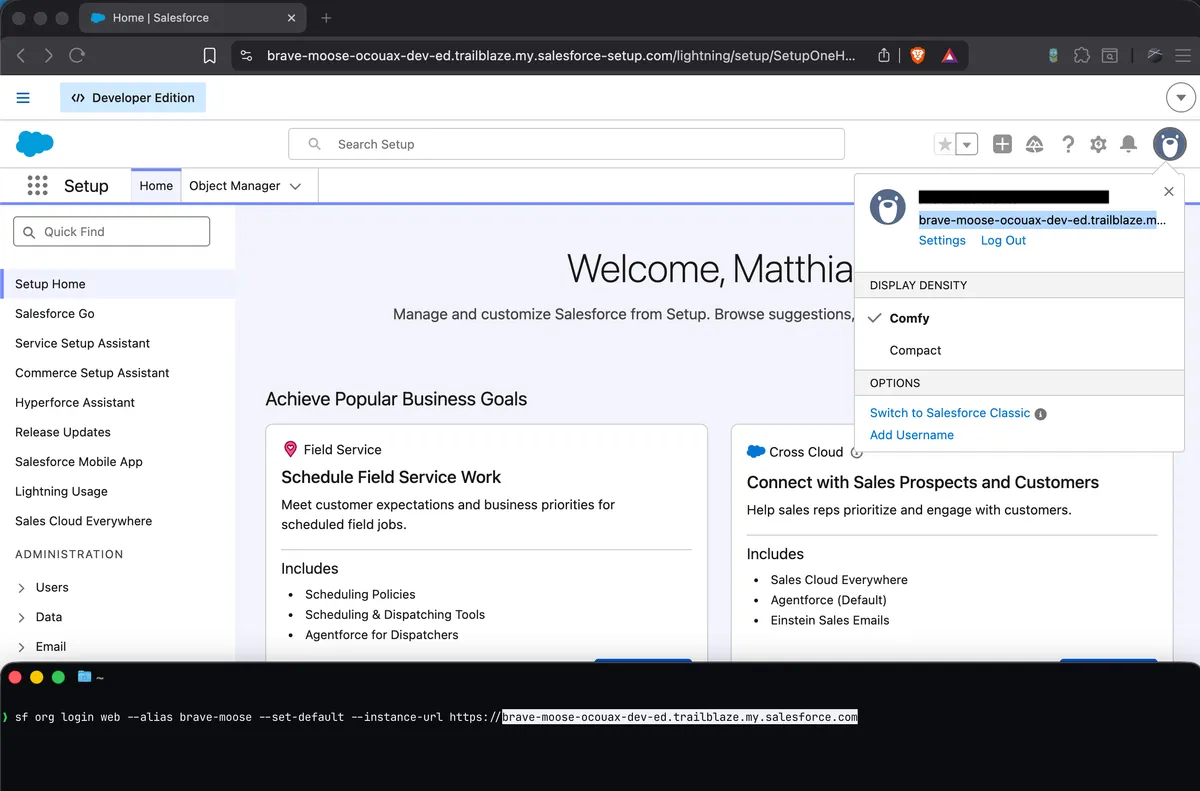Open Lightning Usage
1200x791 pixels.
coord(61,491)
